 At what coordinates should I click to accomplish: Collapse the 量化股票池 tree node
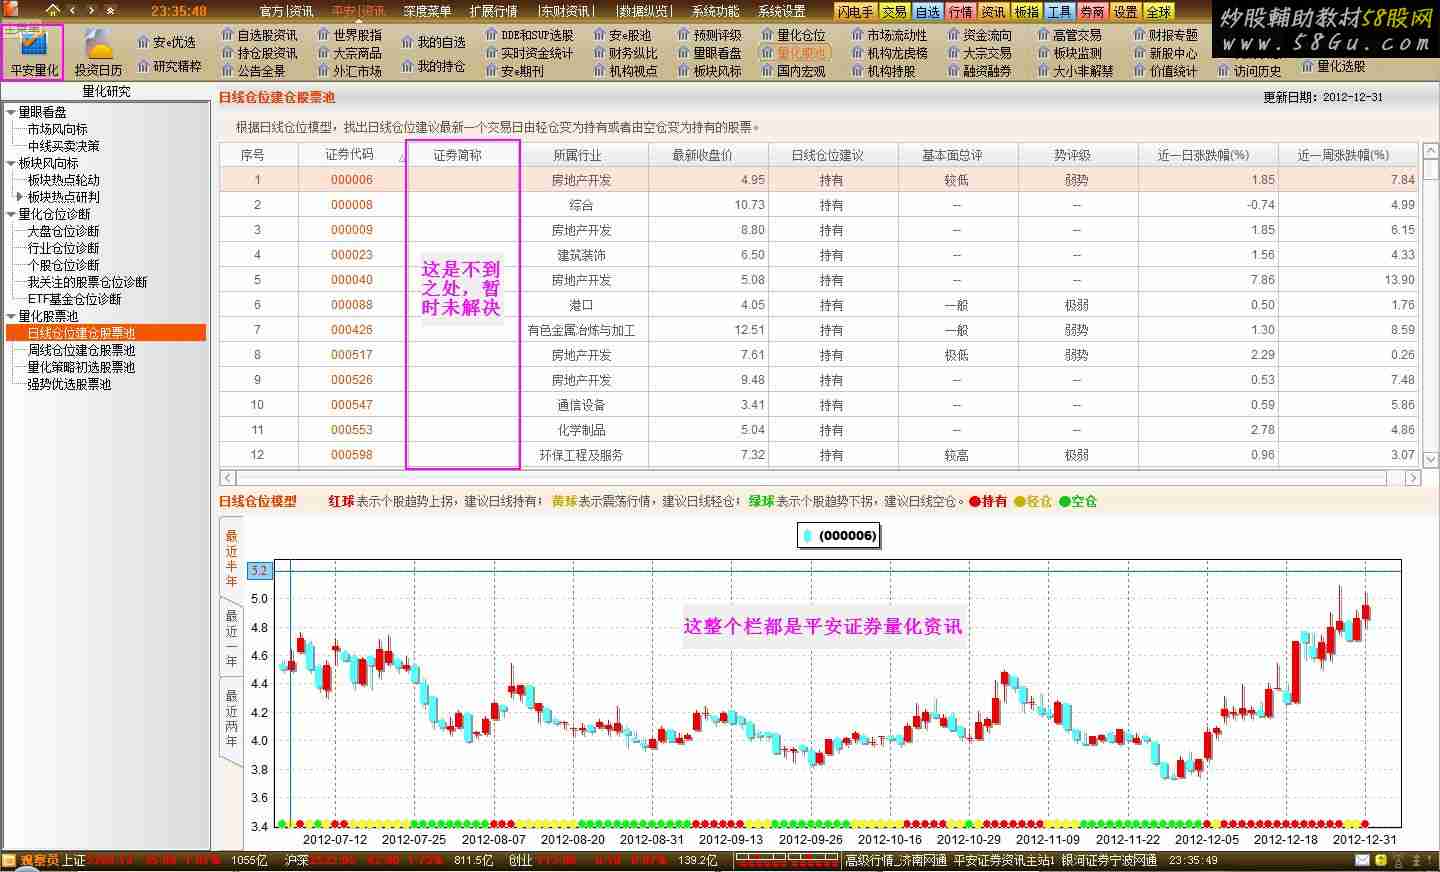pos(11,316)
